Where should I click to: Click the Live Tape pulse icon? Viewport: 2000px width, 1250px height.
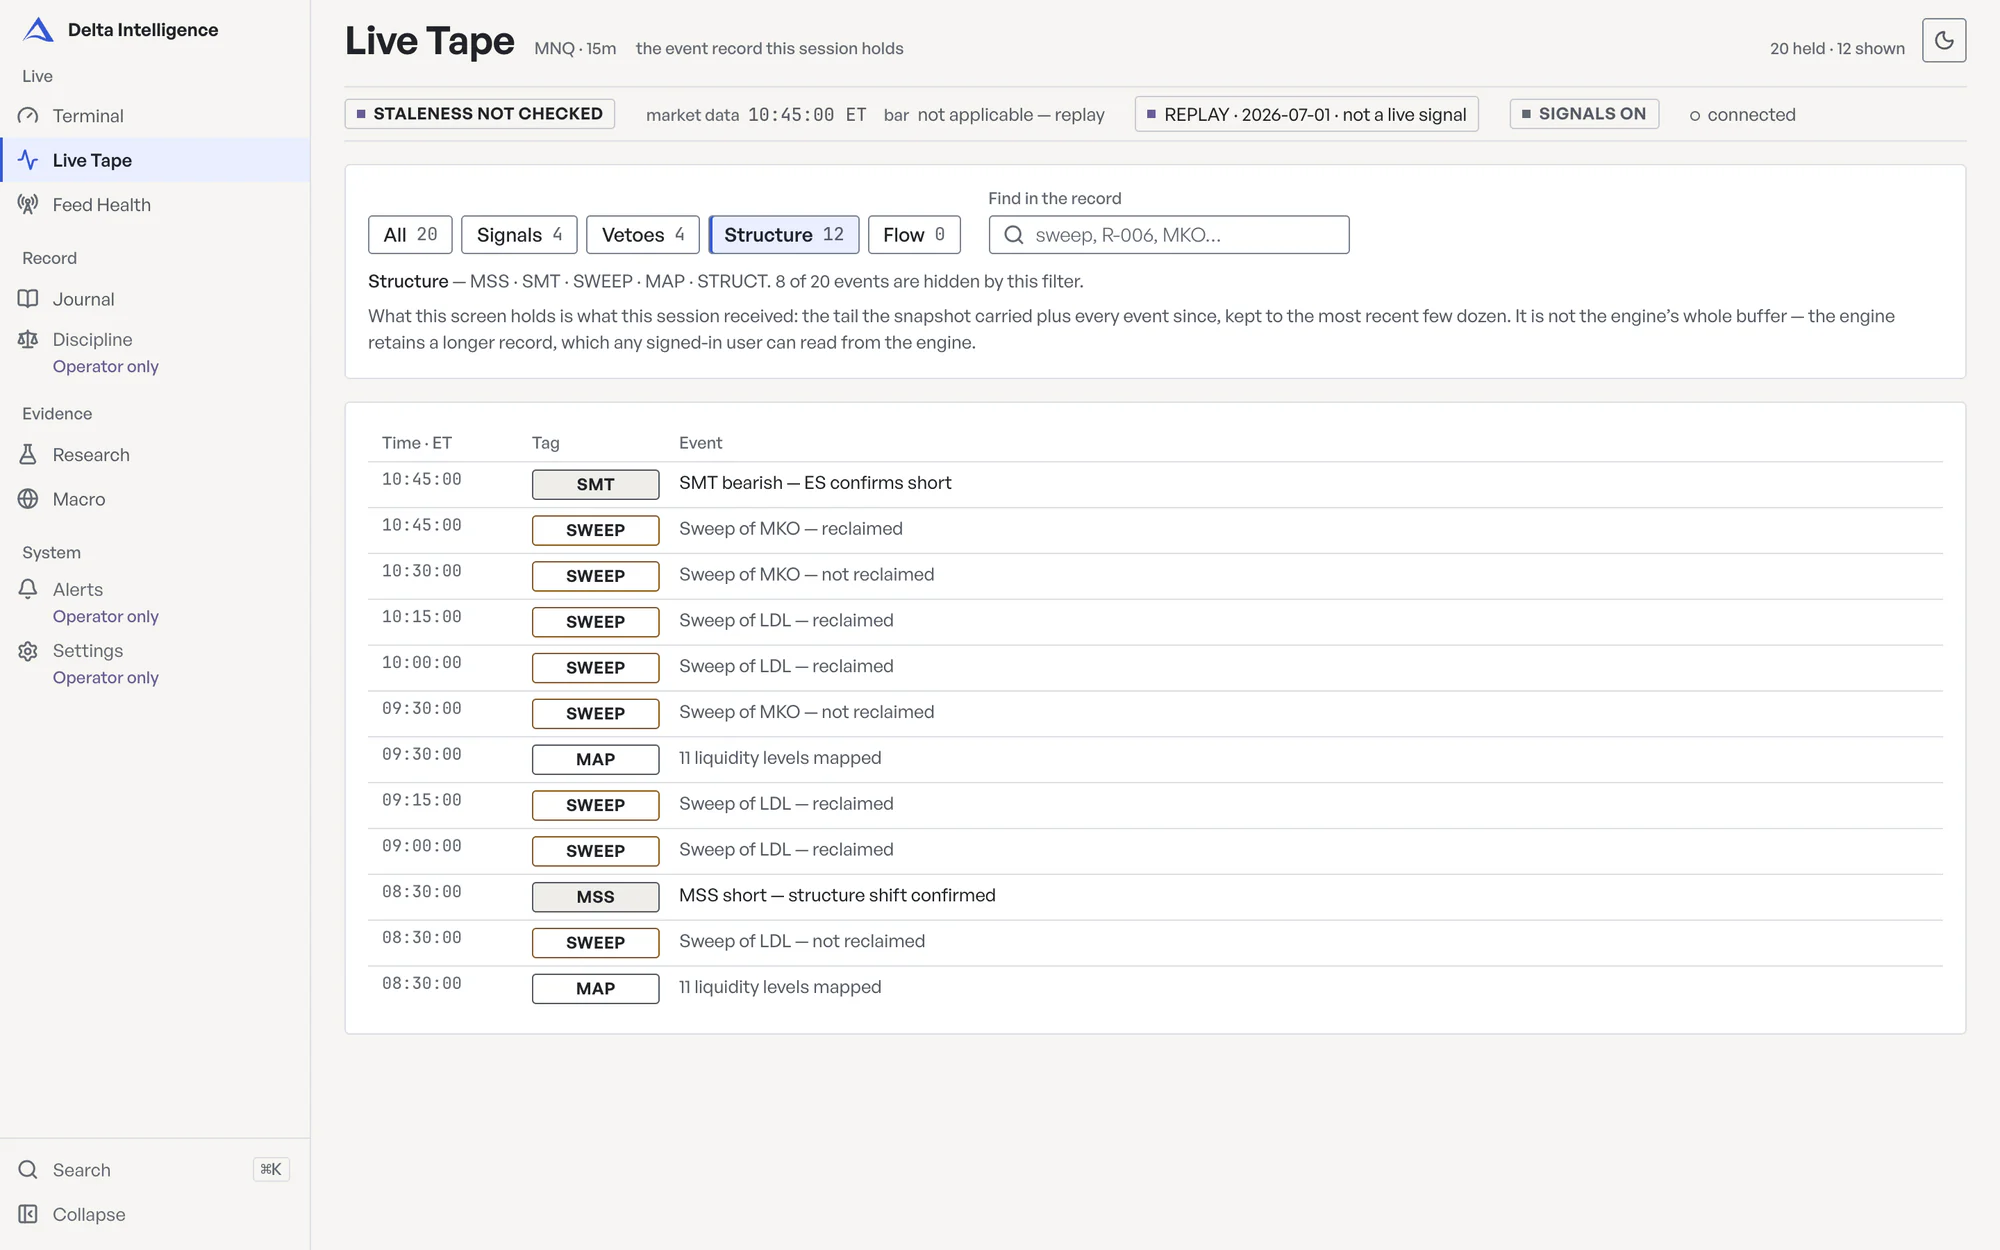(28, 160)
